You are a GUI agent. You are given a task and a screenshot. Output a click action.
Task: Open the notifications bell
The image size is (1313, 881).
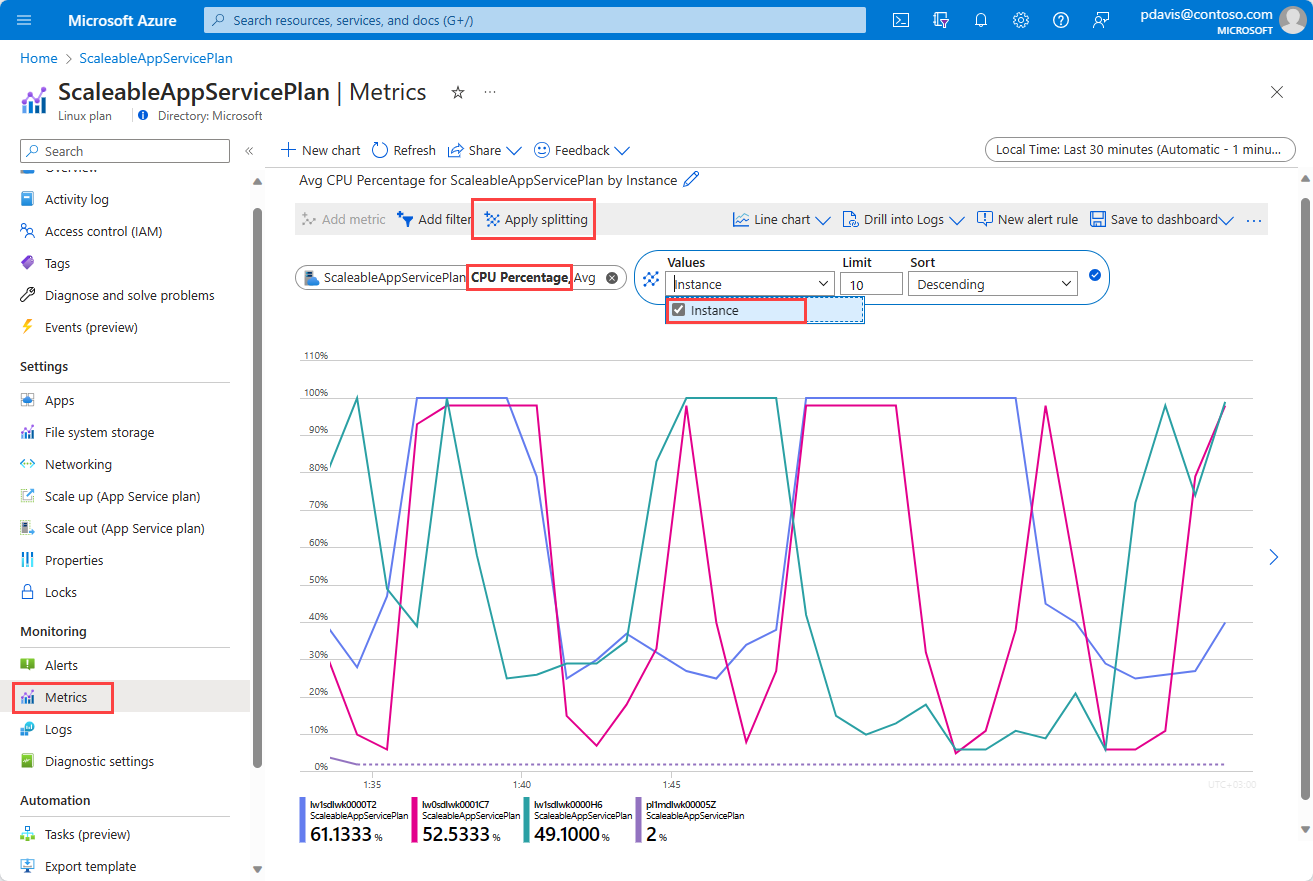click(981, 20)
